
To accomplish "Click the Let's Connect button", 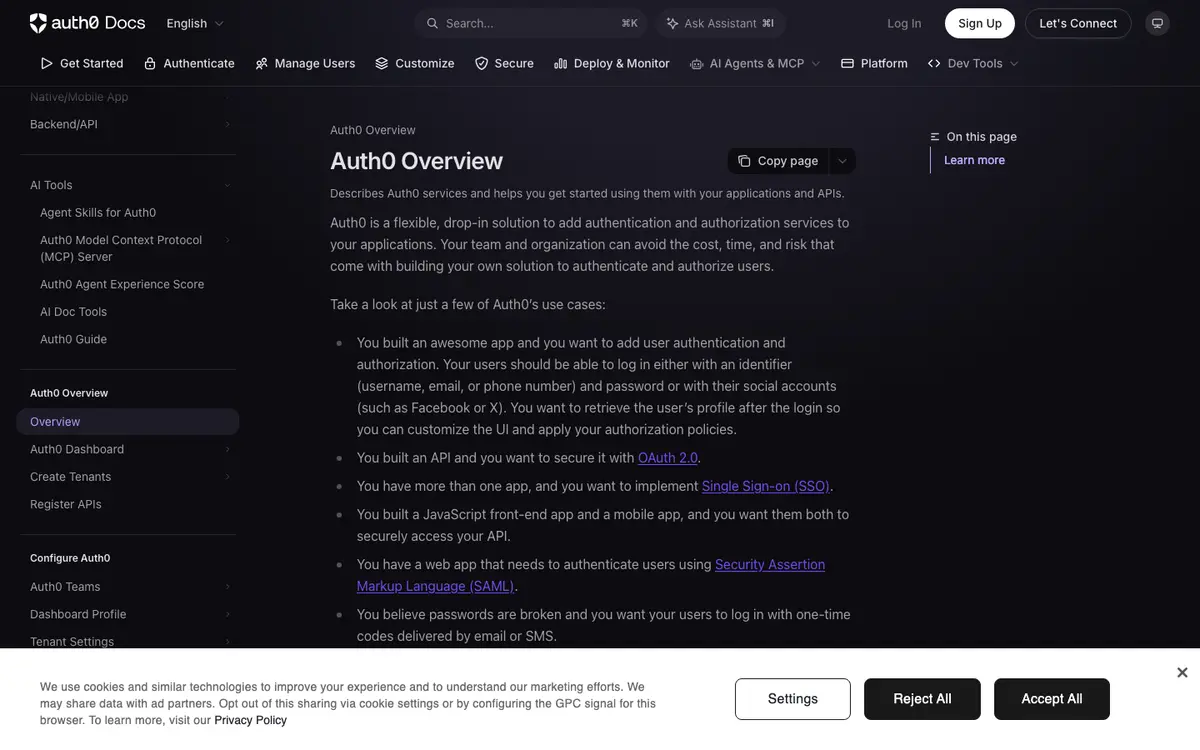I will 1078,23.
